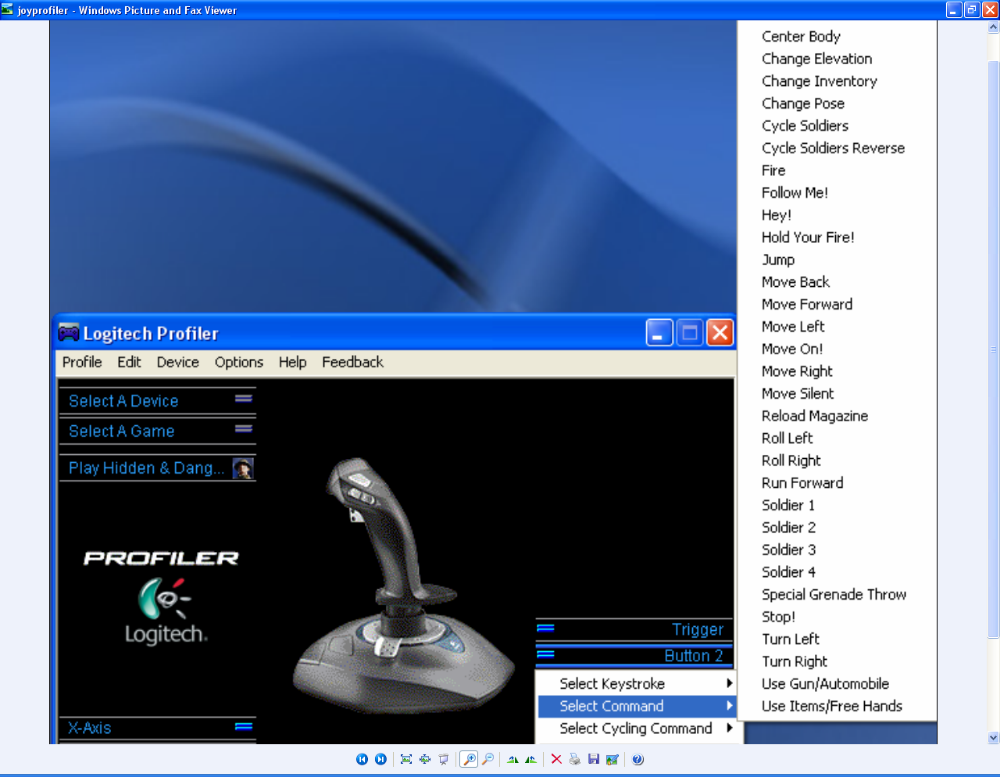This screenshot has height=777, width=1000.
Task: Minimize the Logitech Profiler window
Action: pyautogui.click(x=659, y=332)
